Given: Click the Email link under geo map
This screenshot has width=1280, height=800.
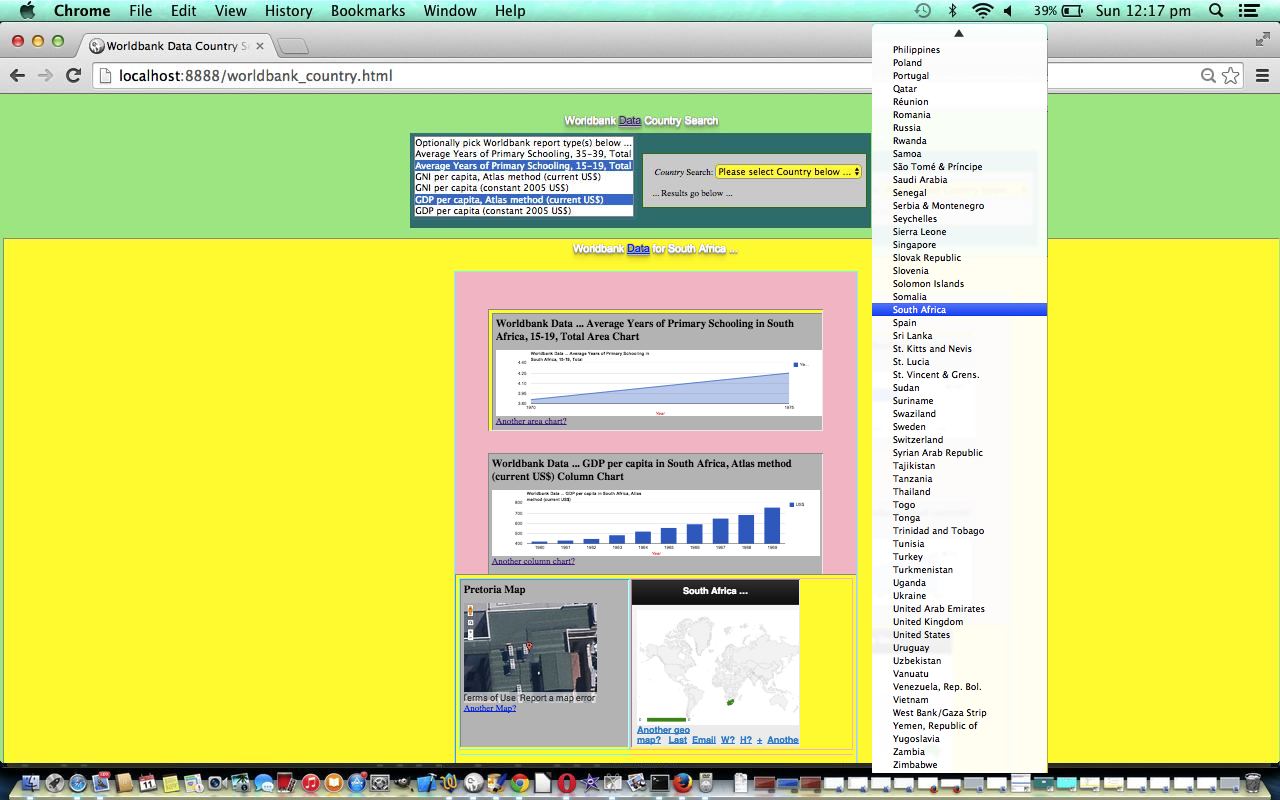Looking at the screenshot, I should point(704,740).
